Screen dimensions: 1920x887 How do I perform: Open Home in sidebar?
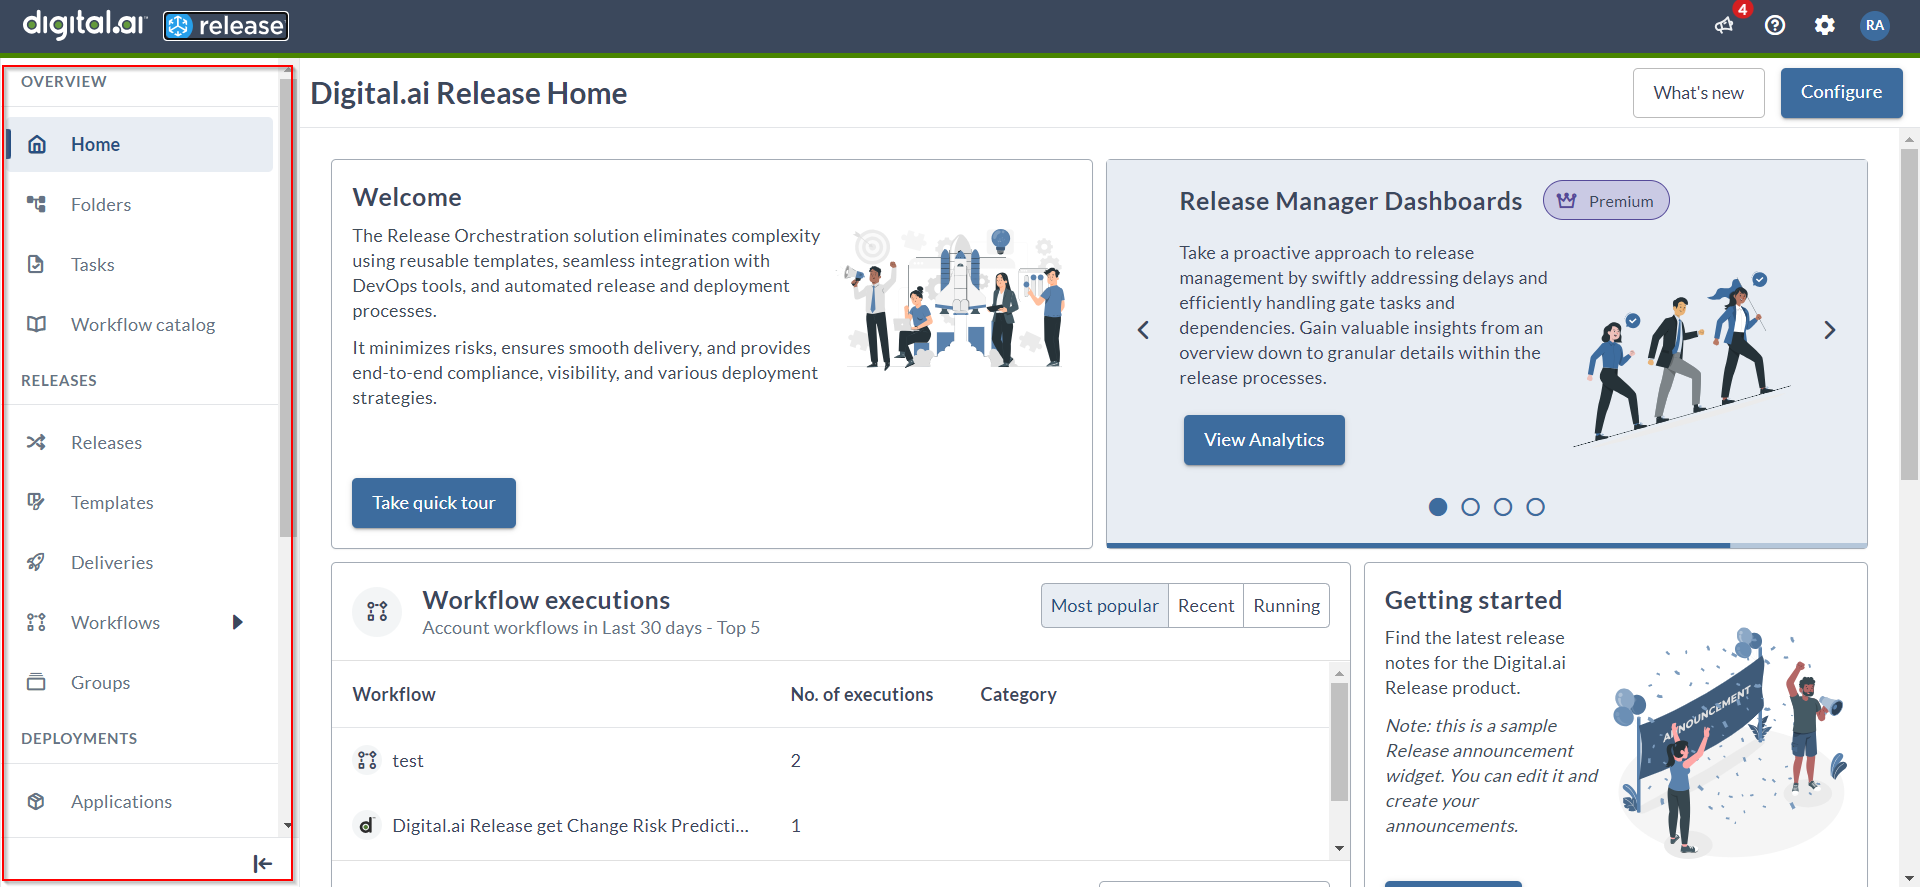coord(140,144)
